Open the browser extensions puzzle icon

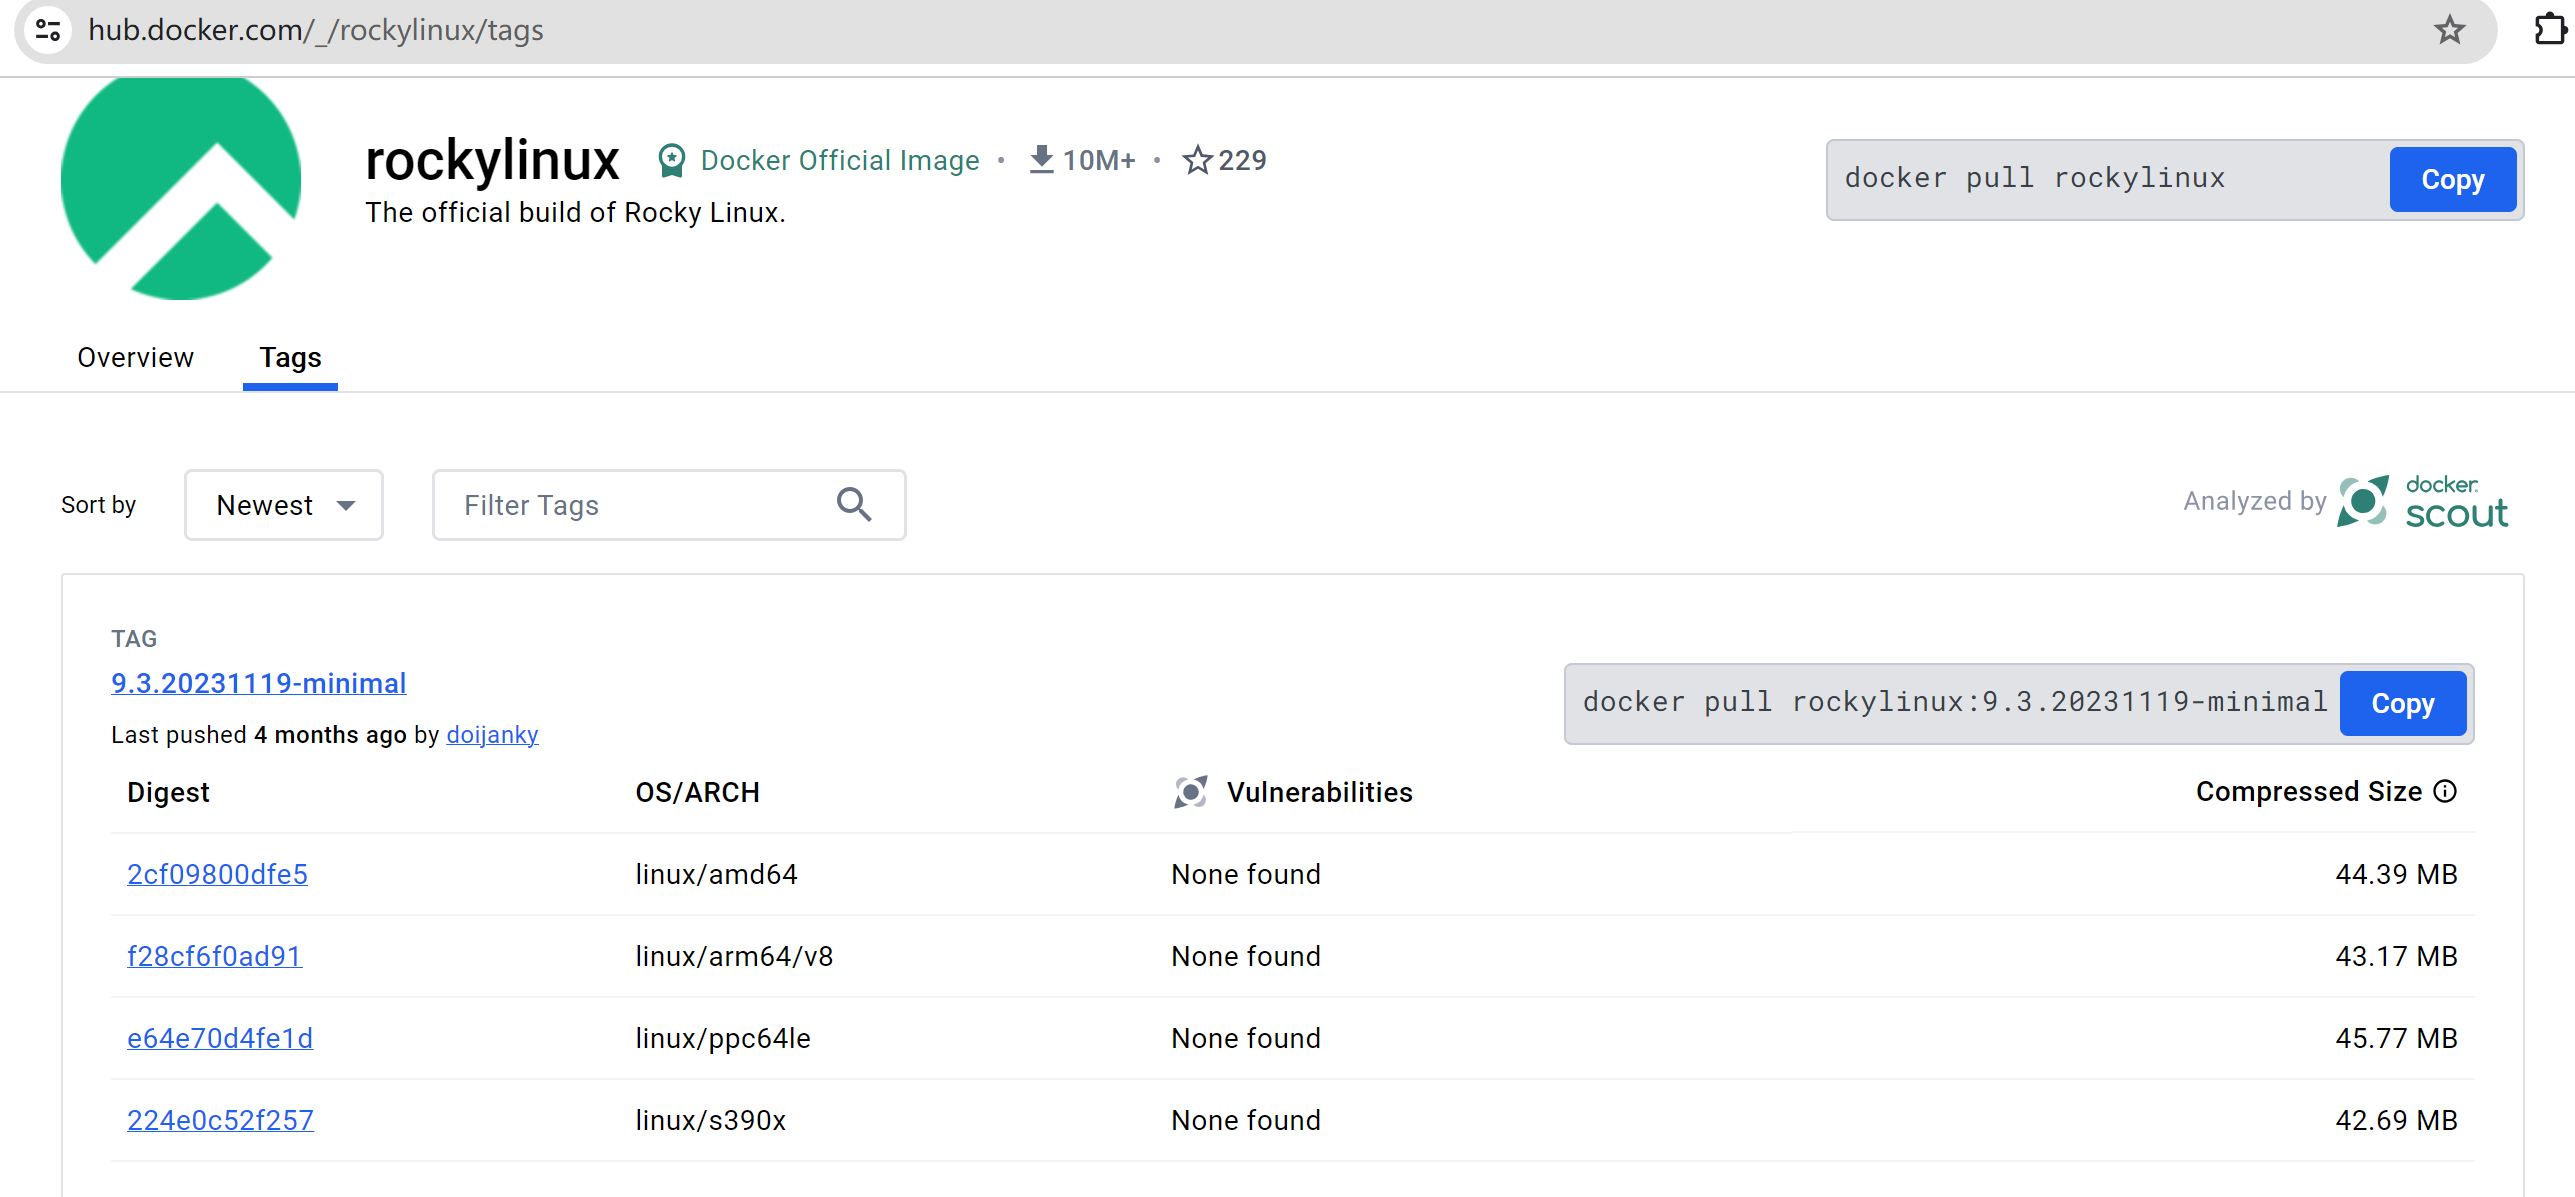[2549, 30]
